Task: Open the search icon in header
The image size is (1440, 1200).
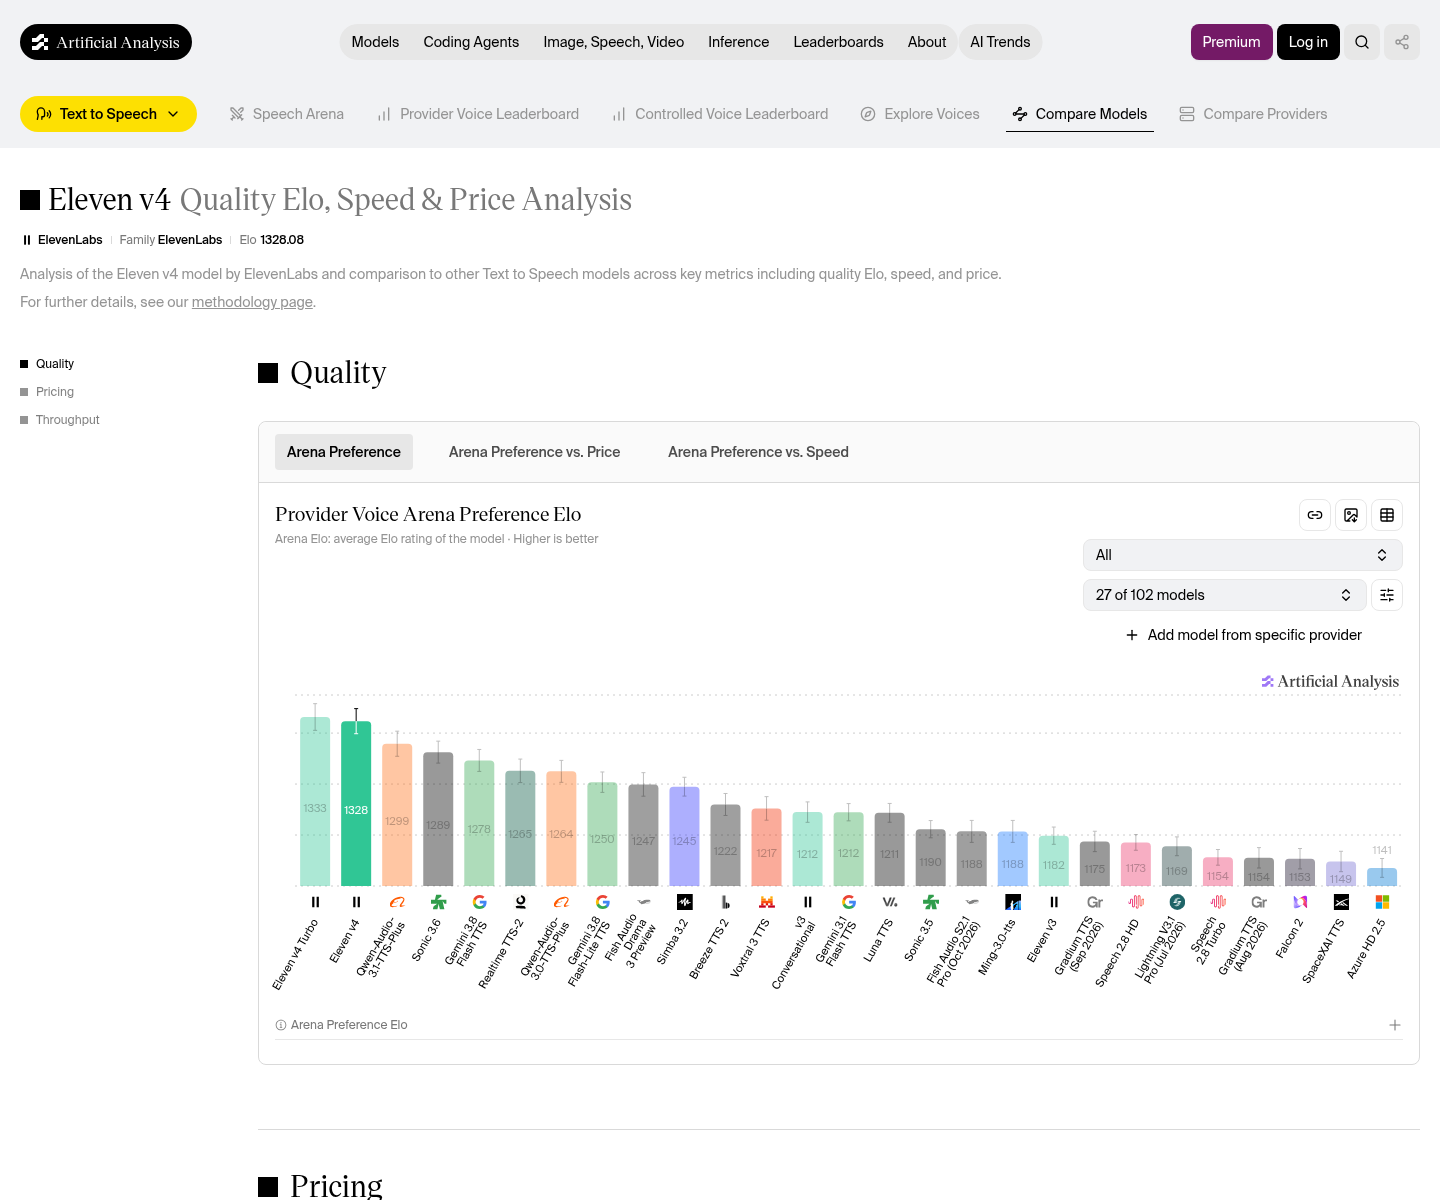Action: point(1362,42)
